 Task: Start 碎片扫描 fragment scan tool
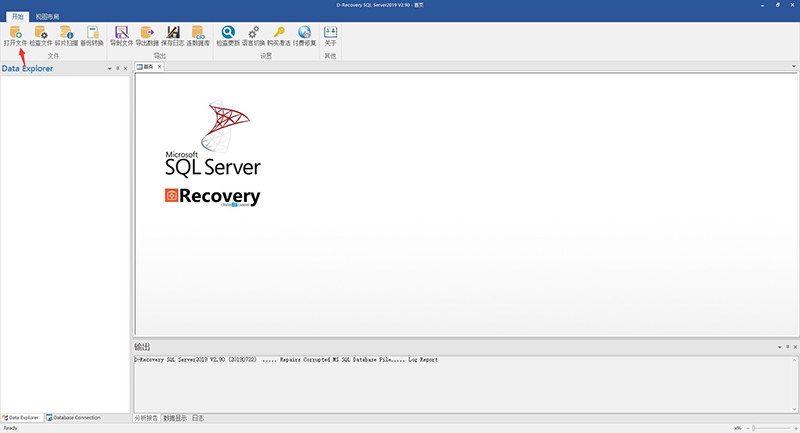click(x=66, y=36)
